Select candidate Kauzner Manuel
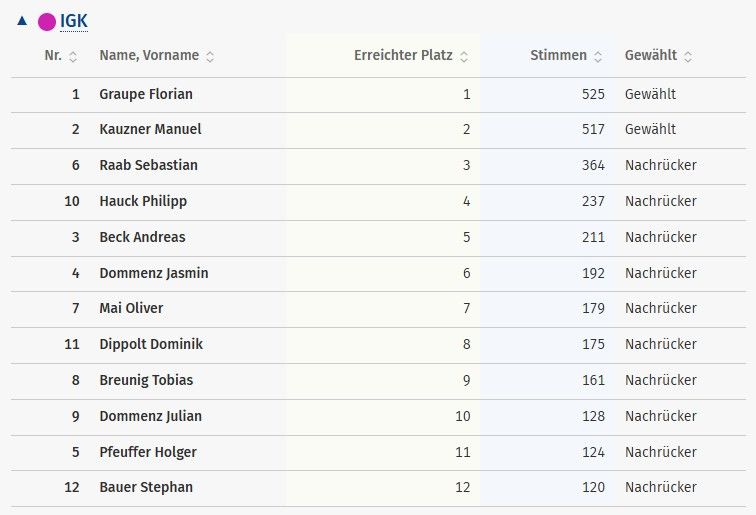 click(x=150, y=129)
